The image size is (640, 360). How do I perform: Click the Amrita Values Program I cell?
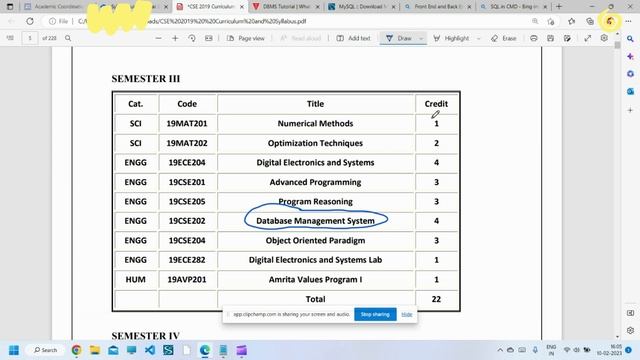tap(315, 280)
